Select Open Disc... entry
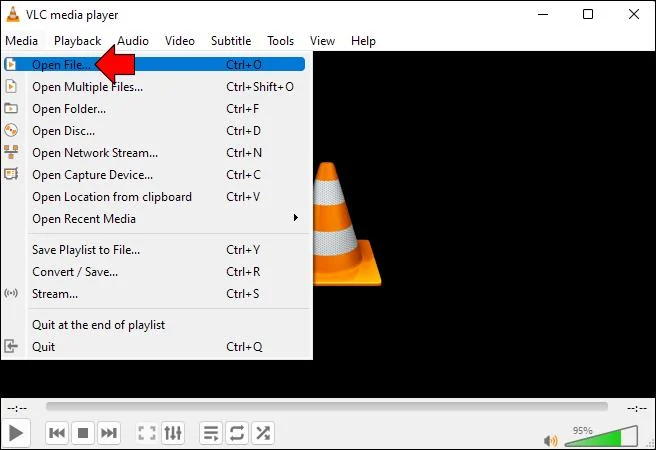 click(x=154, y=131)
